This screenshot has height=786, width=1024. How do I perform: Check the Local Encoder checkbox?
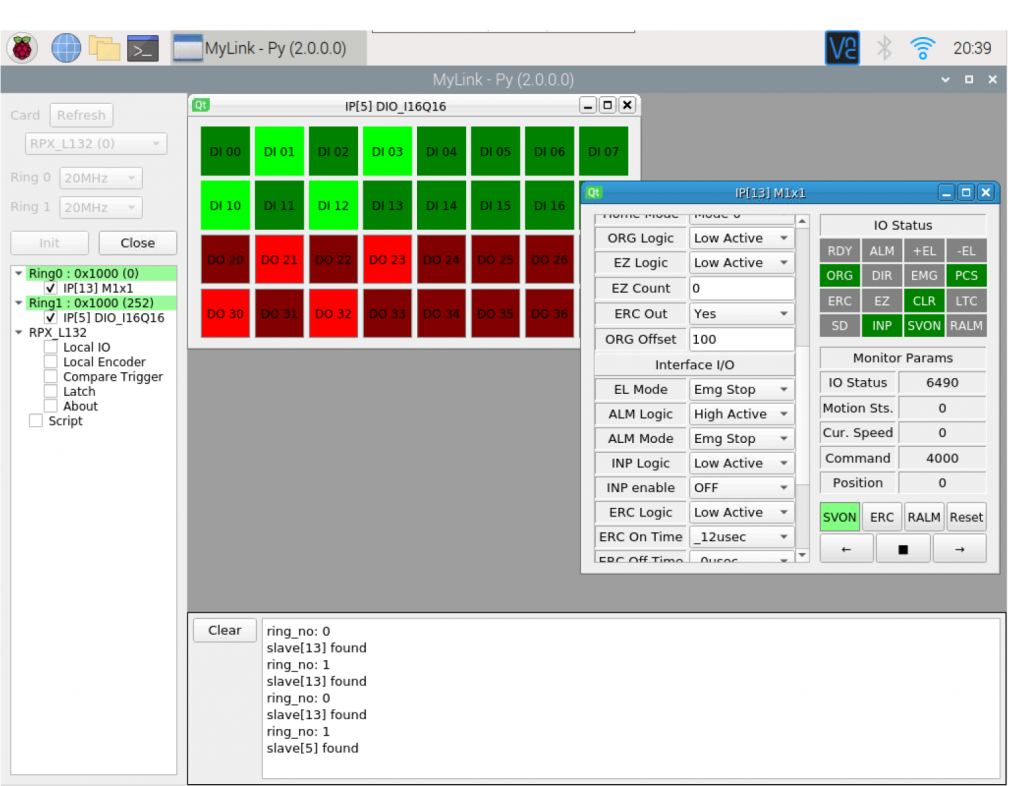pyautogui.click(x=50, y=362)
